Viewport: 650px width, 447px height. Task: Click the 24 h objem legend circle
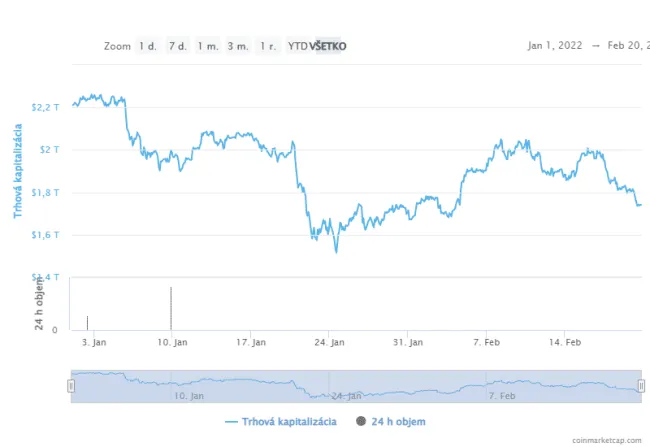[x=360, y=421]
